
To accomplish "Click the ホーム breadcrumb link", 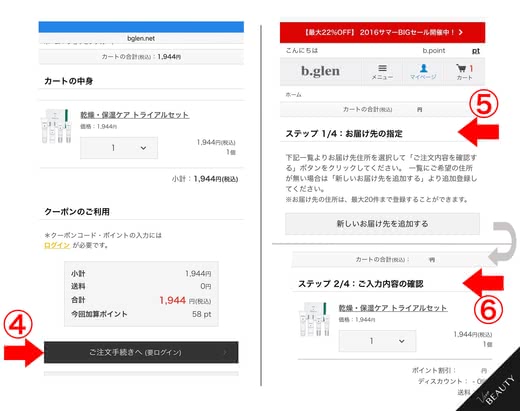I will coord(293,95).
